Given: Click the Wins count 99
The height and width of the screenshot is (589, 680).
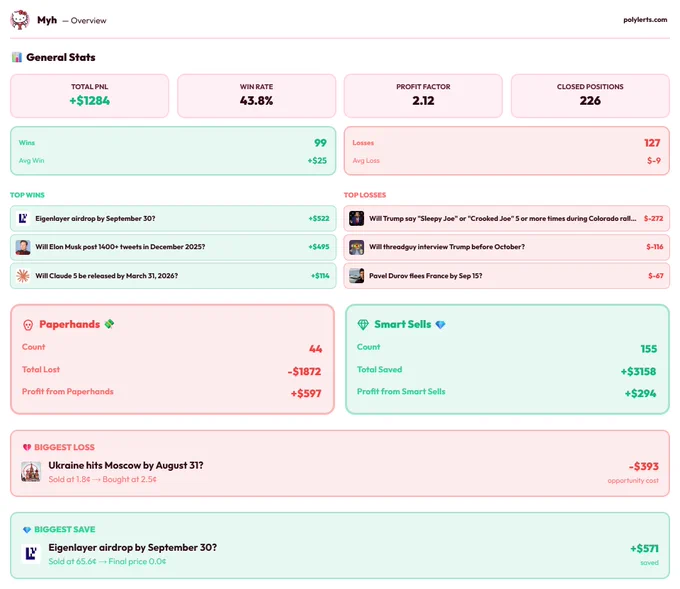Looking at the screenshot, I should (320, 143).
